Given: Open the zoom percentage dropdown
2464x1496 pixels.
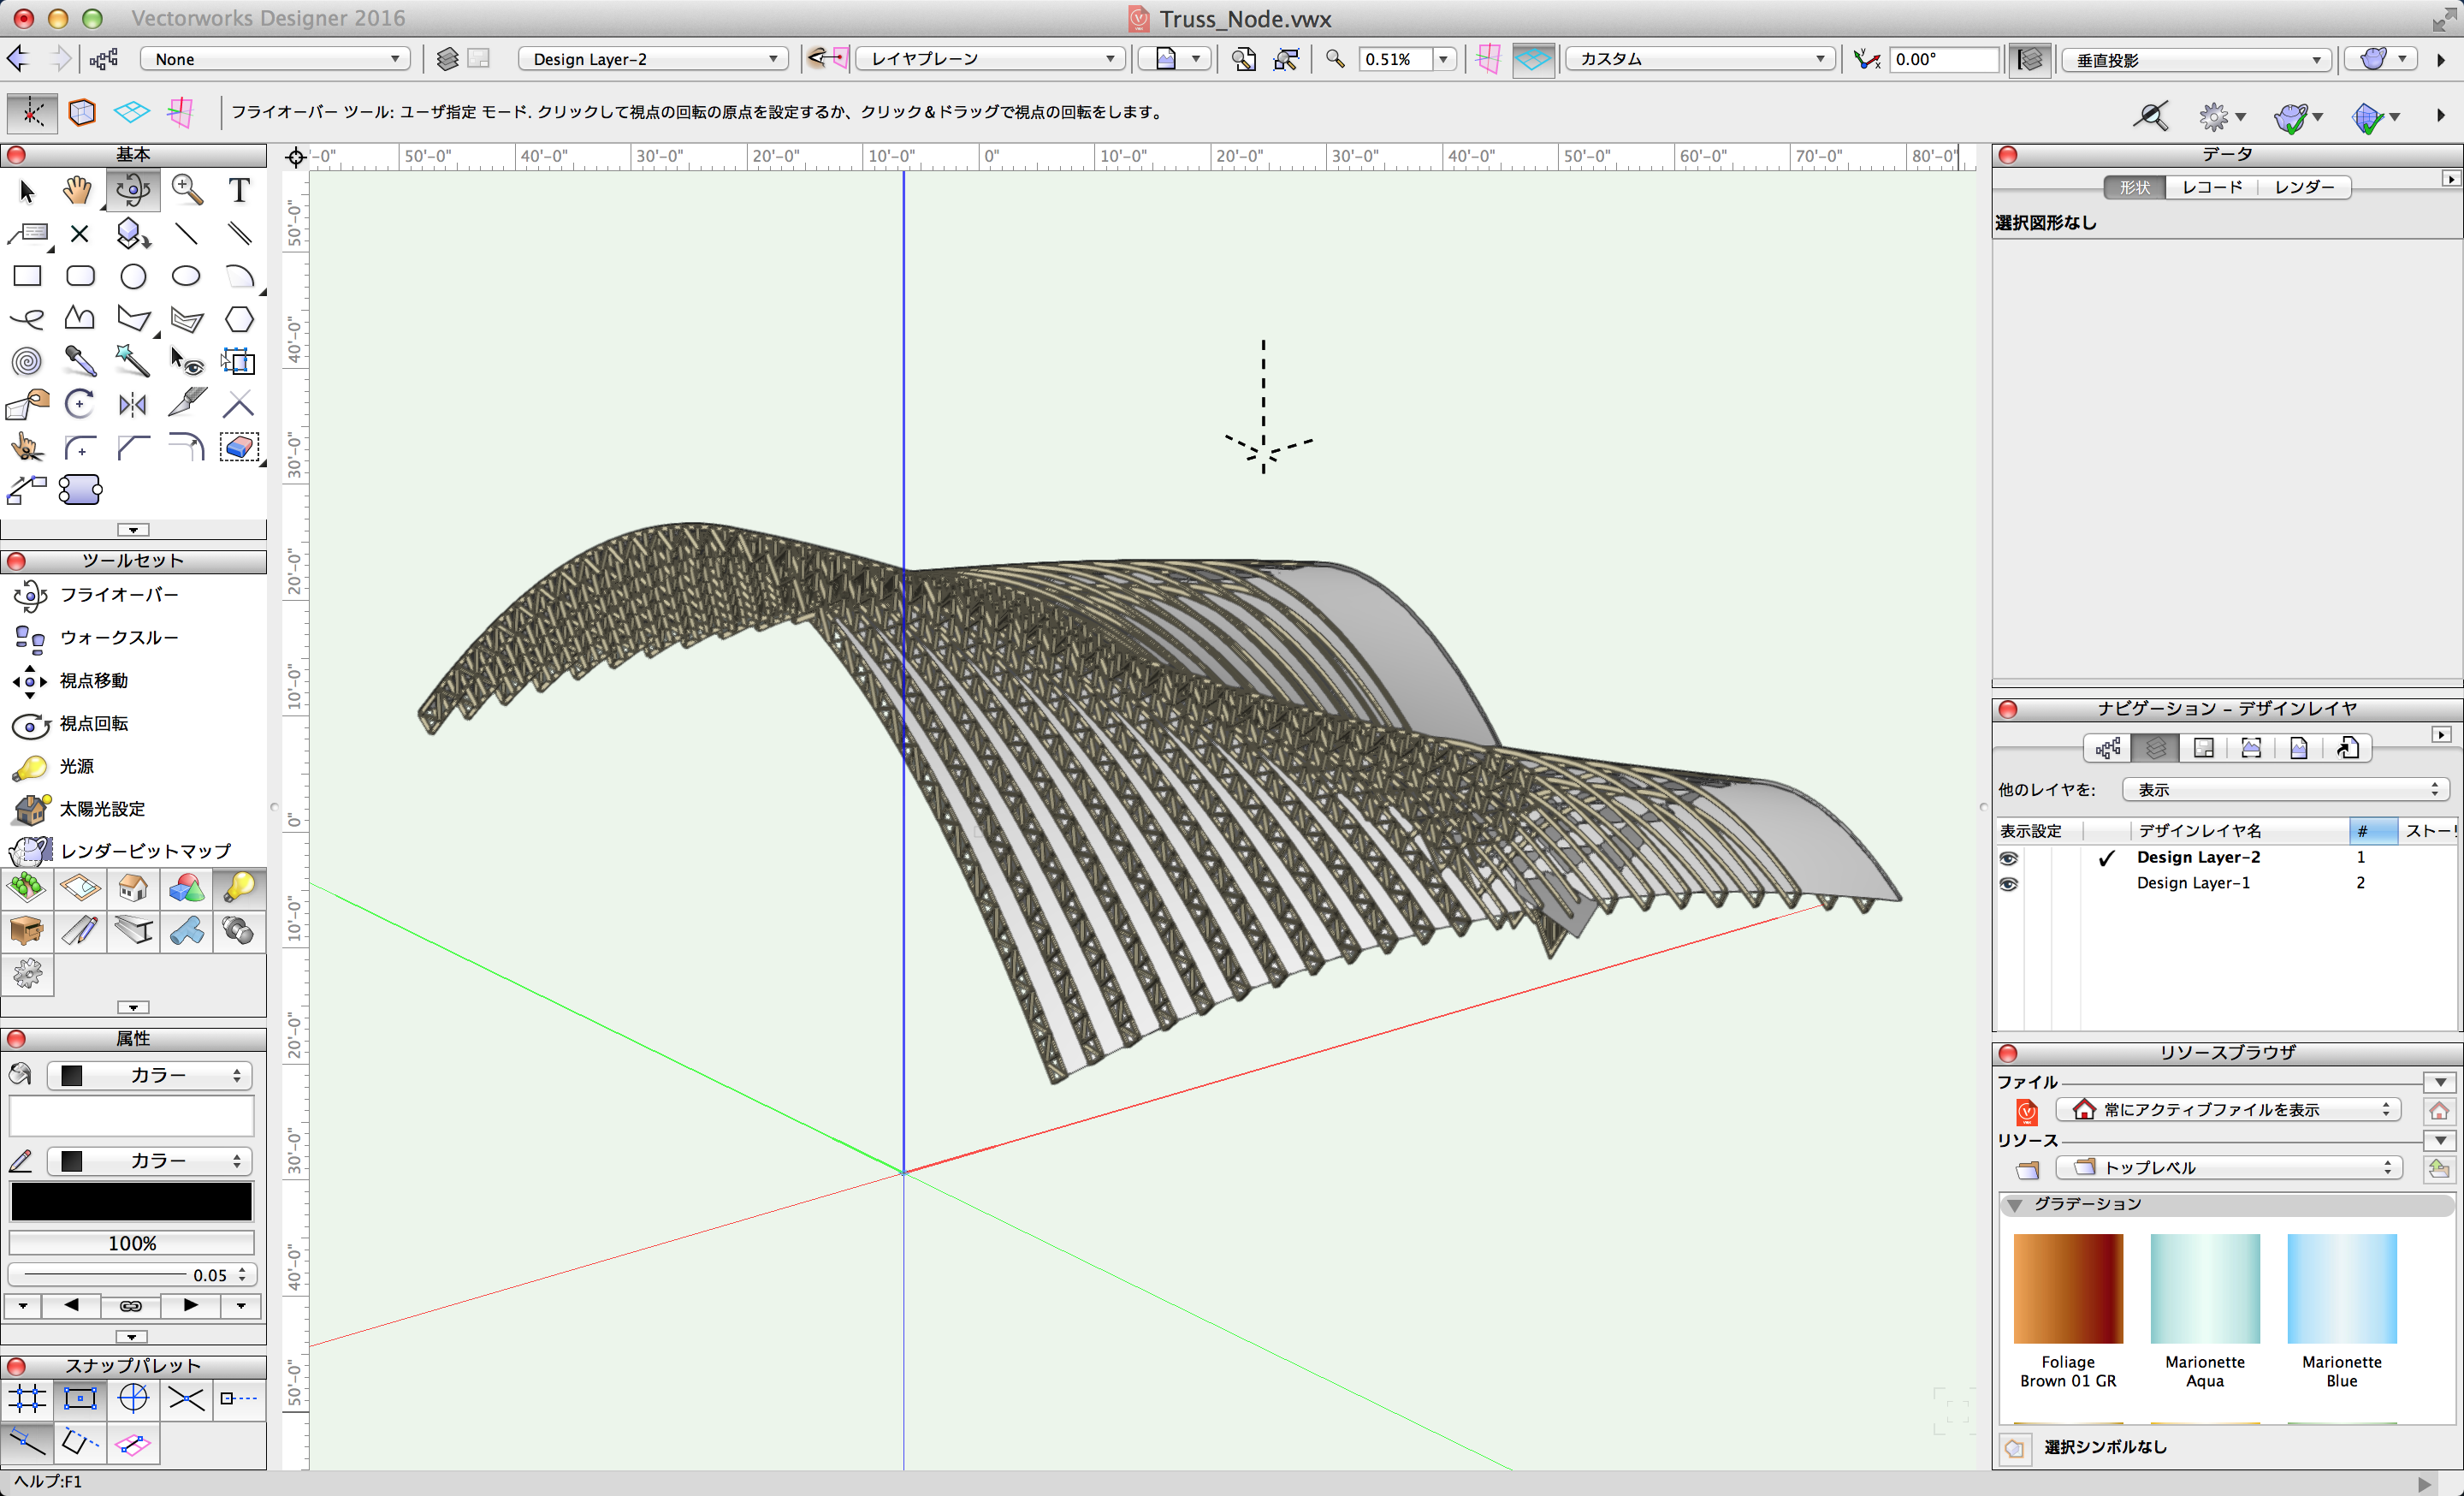Looking at the screenshot, I should [x=1442, y=59].
